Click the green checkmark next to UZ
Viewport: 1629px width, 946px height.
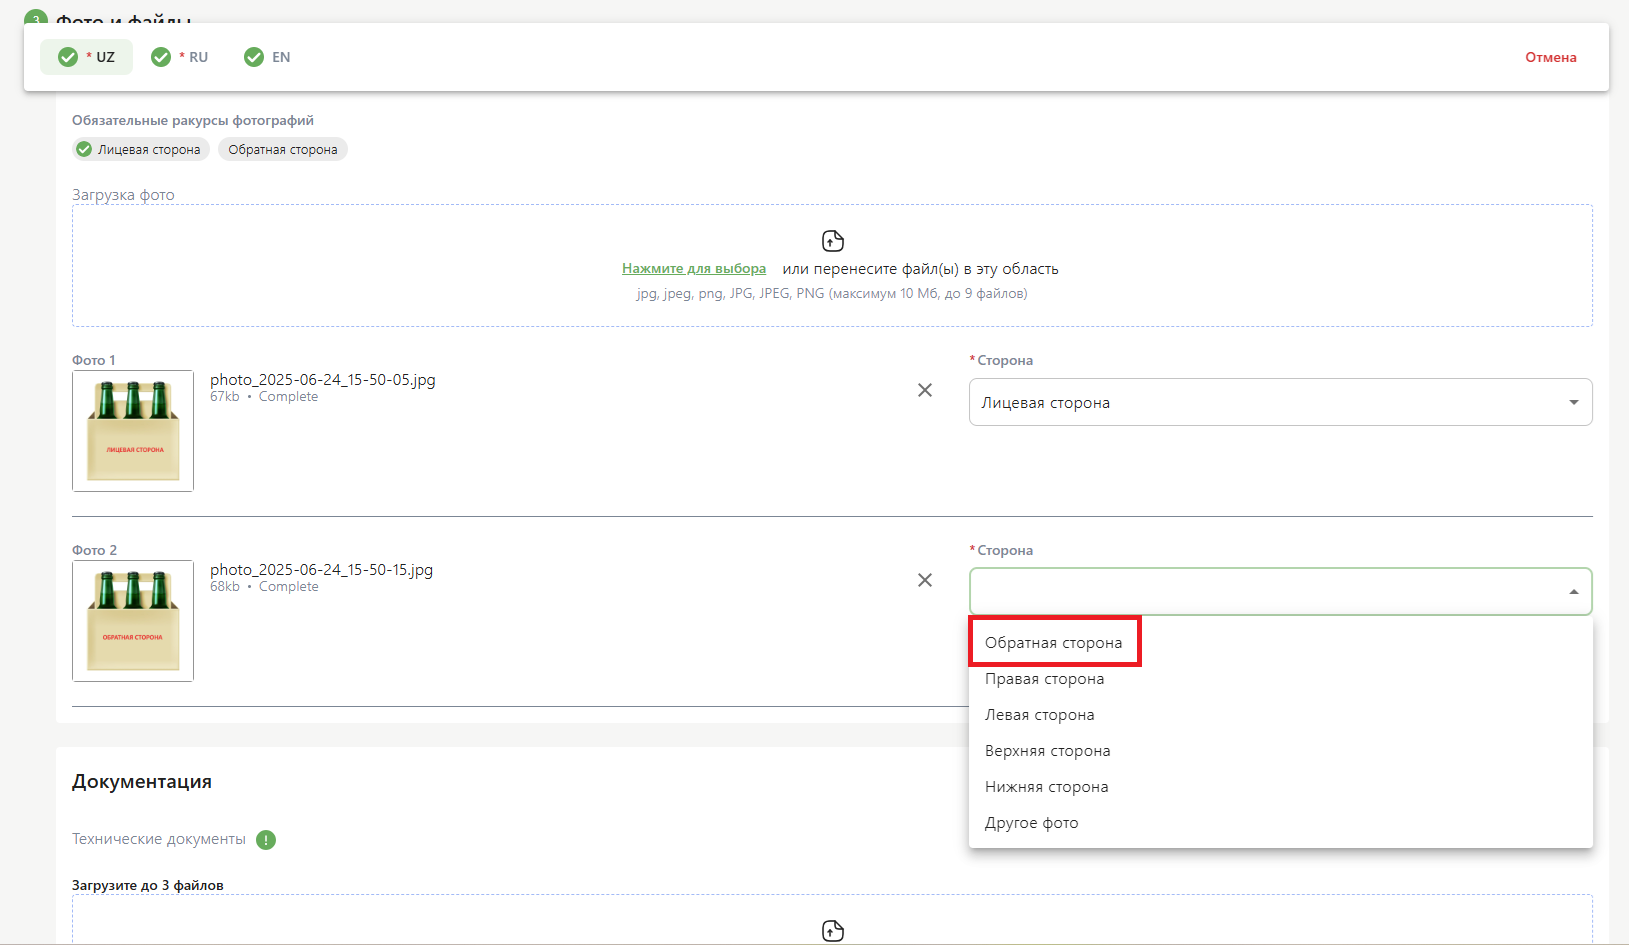[68, 57]
